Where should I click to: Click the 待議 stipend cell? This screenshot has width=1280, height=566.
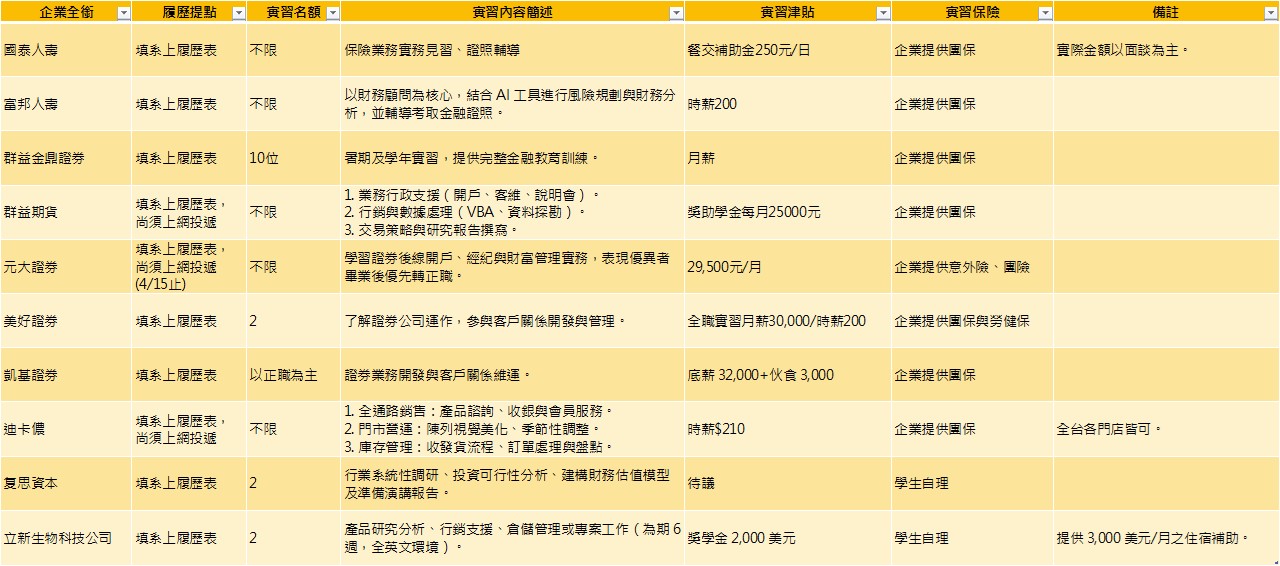click(x=701, y=483)
